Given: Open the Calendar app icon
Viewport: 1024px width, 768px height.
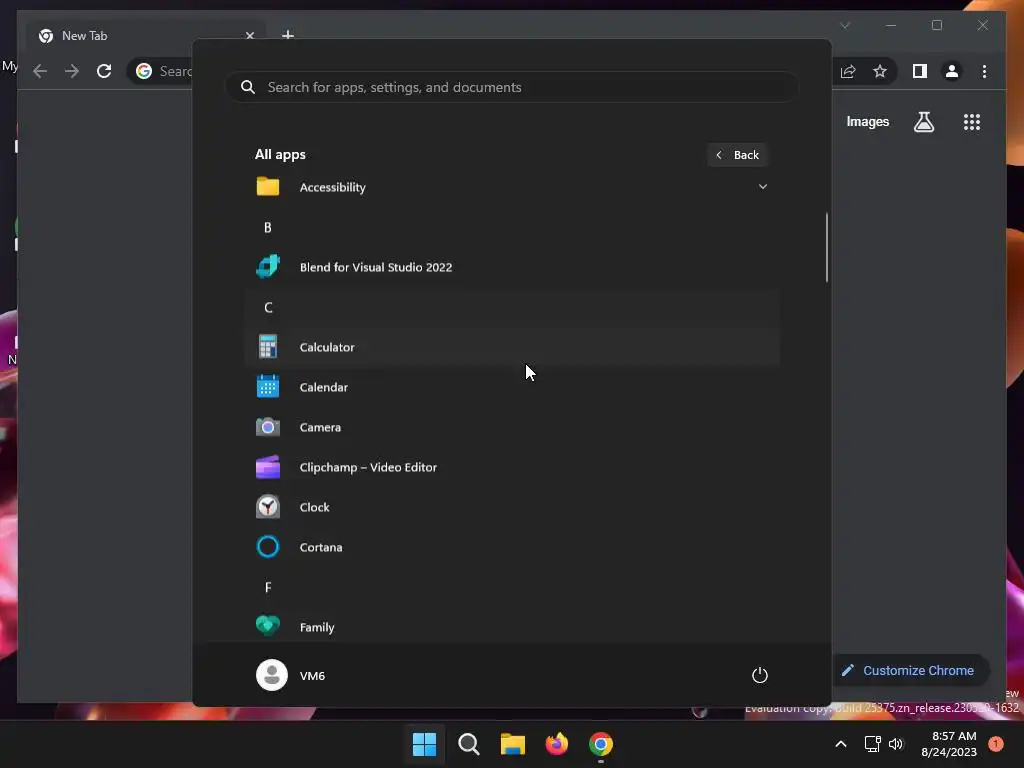Looking at the screenshot, I should tap(268, 387).
